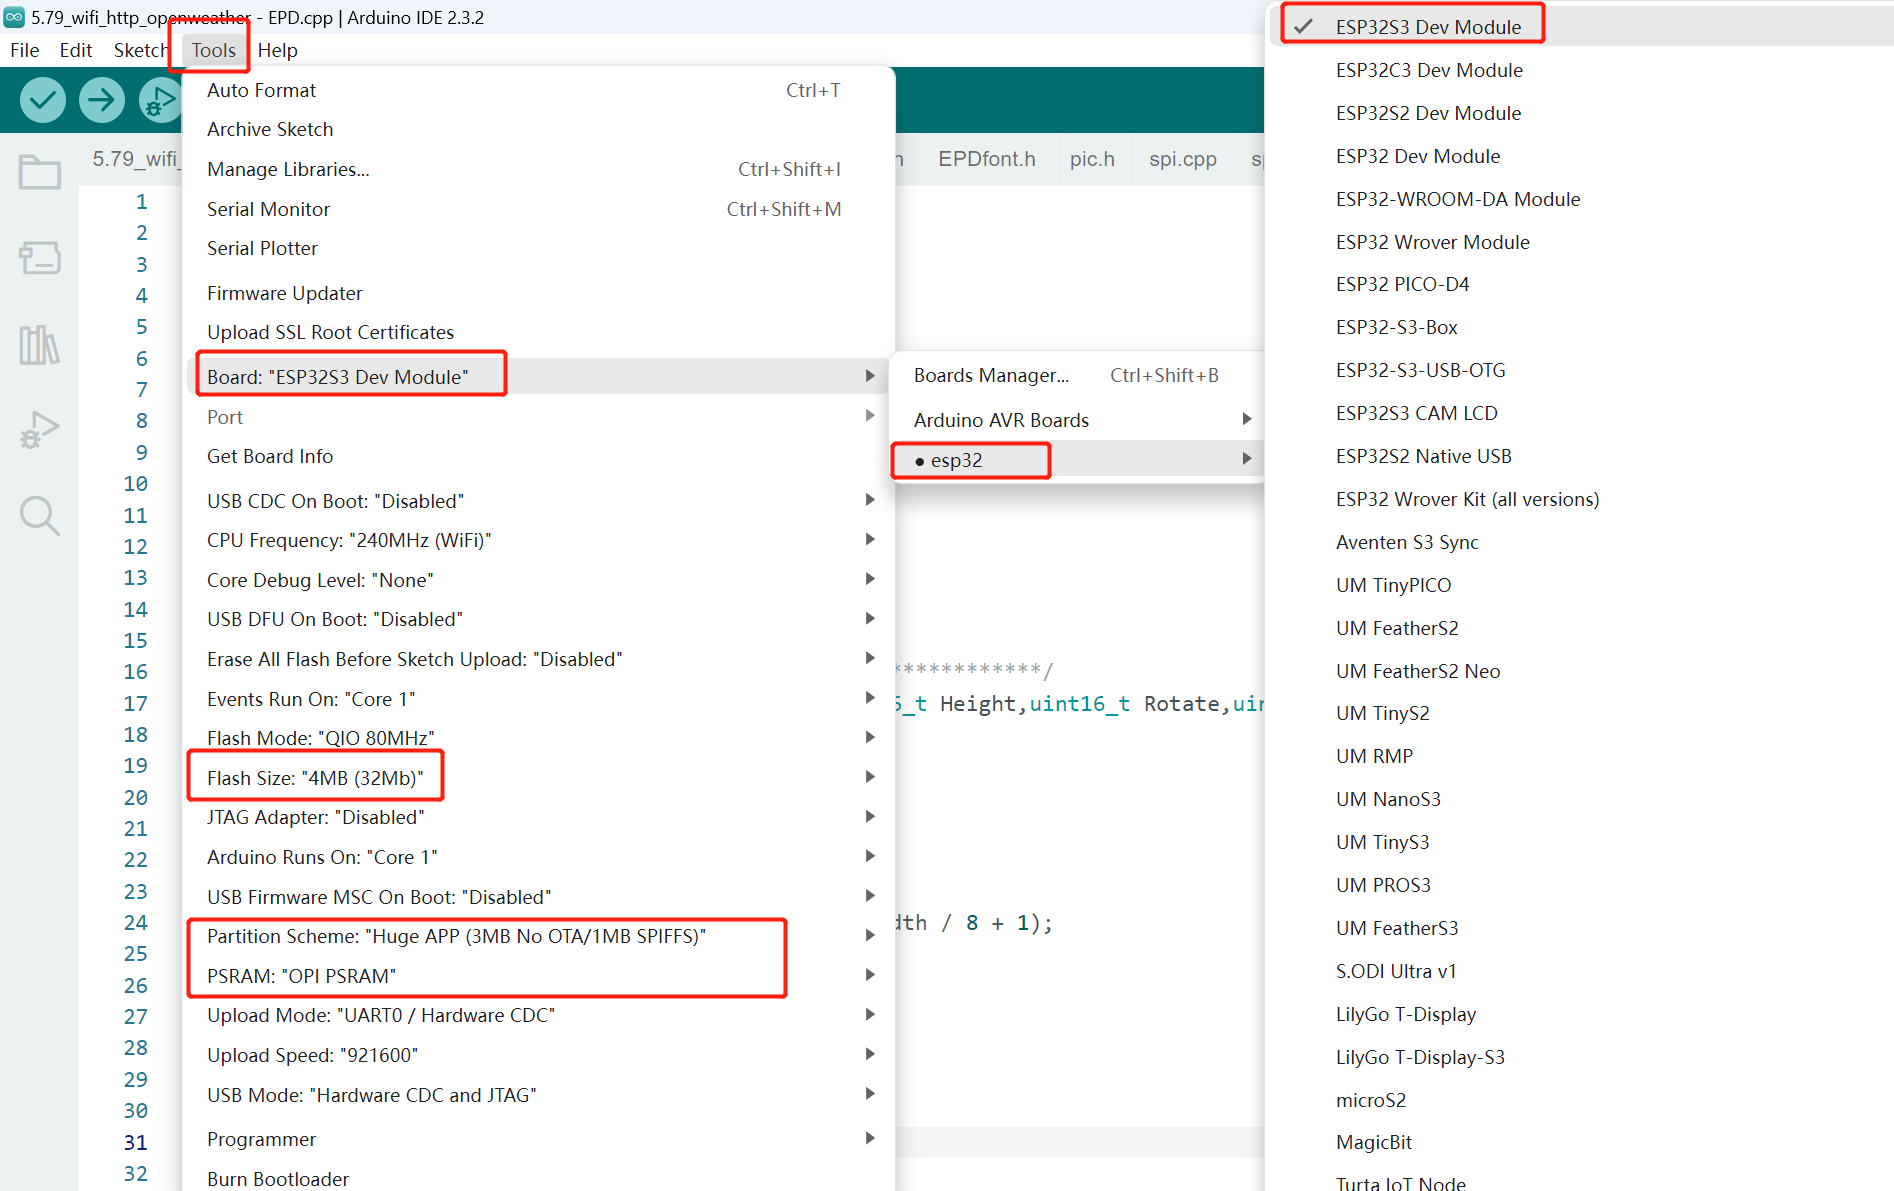Open the Serial Monitor
The height and width of the screenshot is (1191, 1894).
538,209
